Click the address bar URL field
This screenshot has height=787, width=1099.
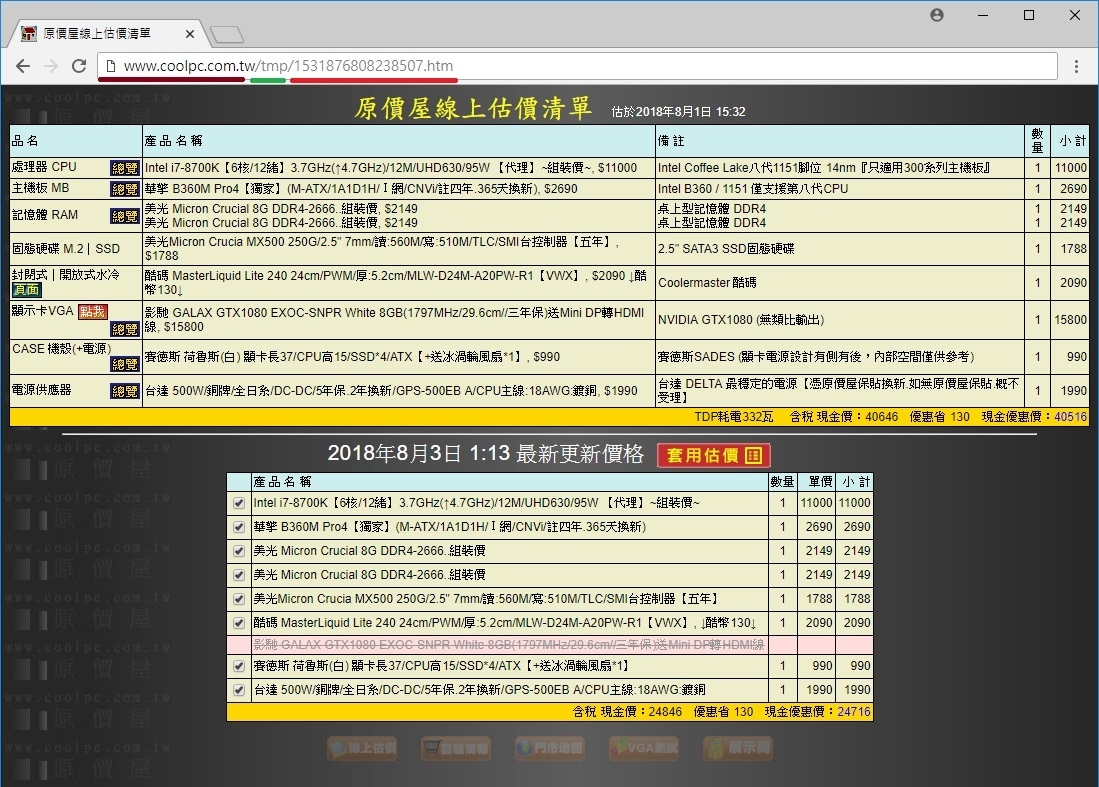[x=579, y=66]
